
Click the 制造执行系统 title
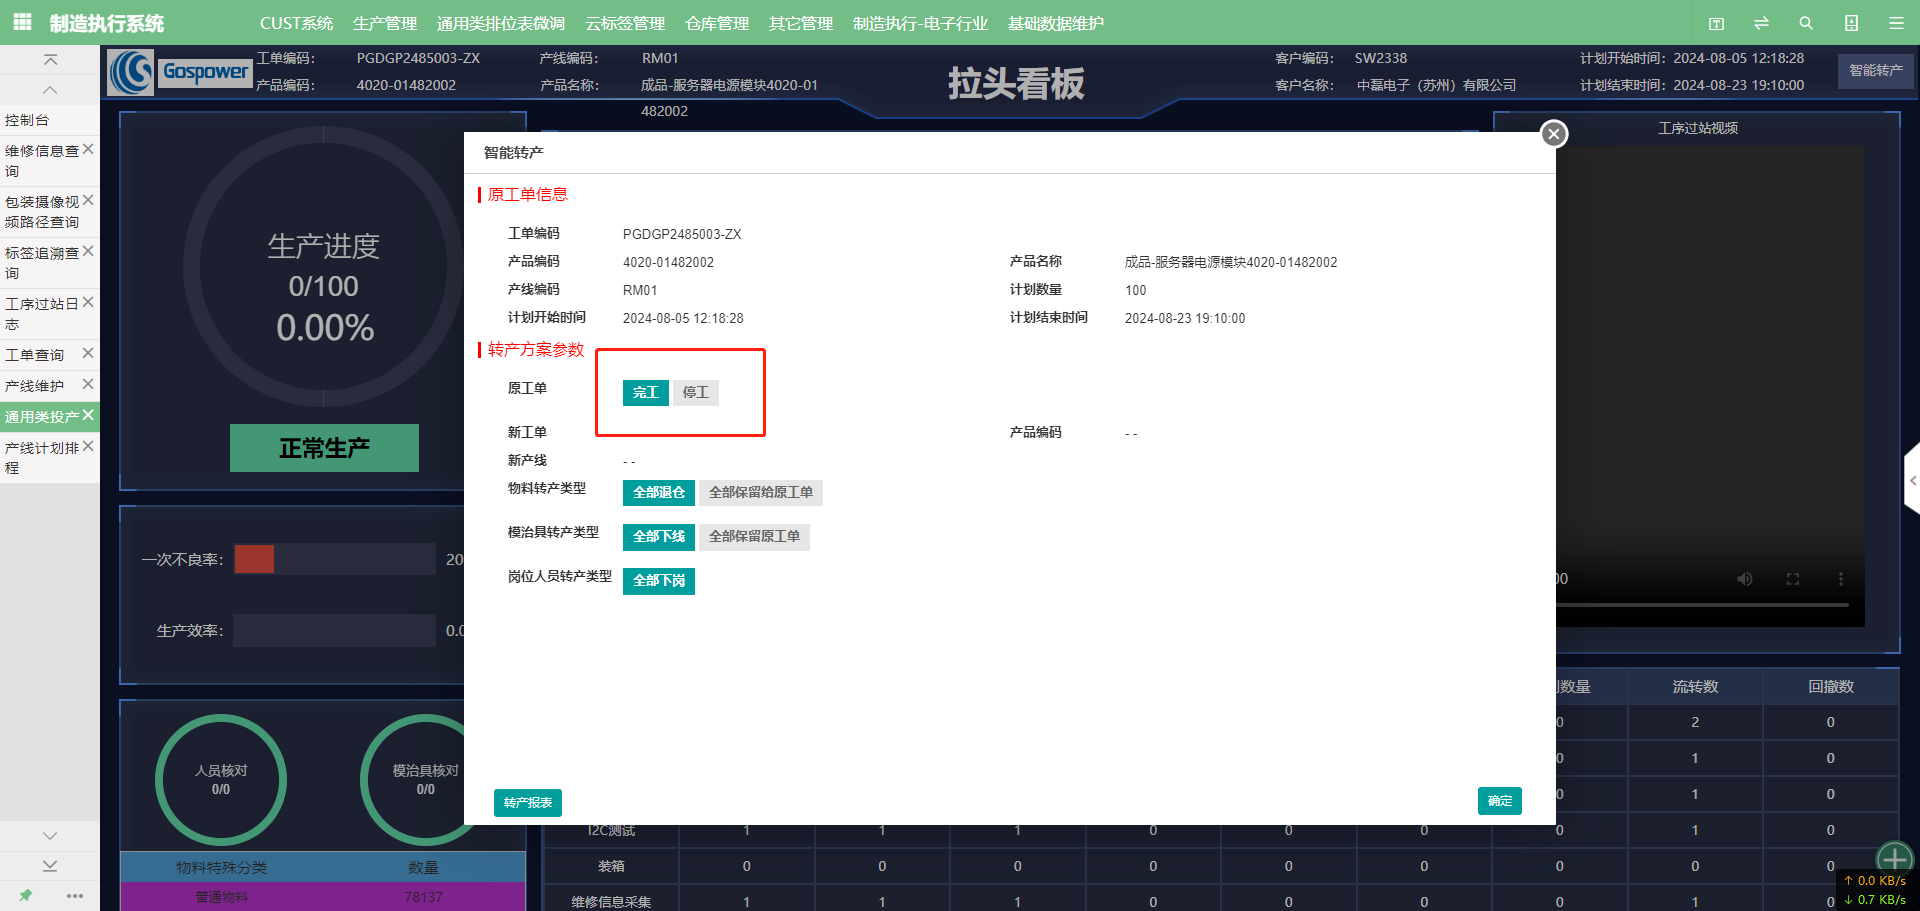107,23
